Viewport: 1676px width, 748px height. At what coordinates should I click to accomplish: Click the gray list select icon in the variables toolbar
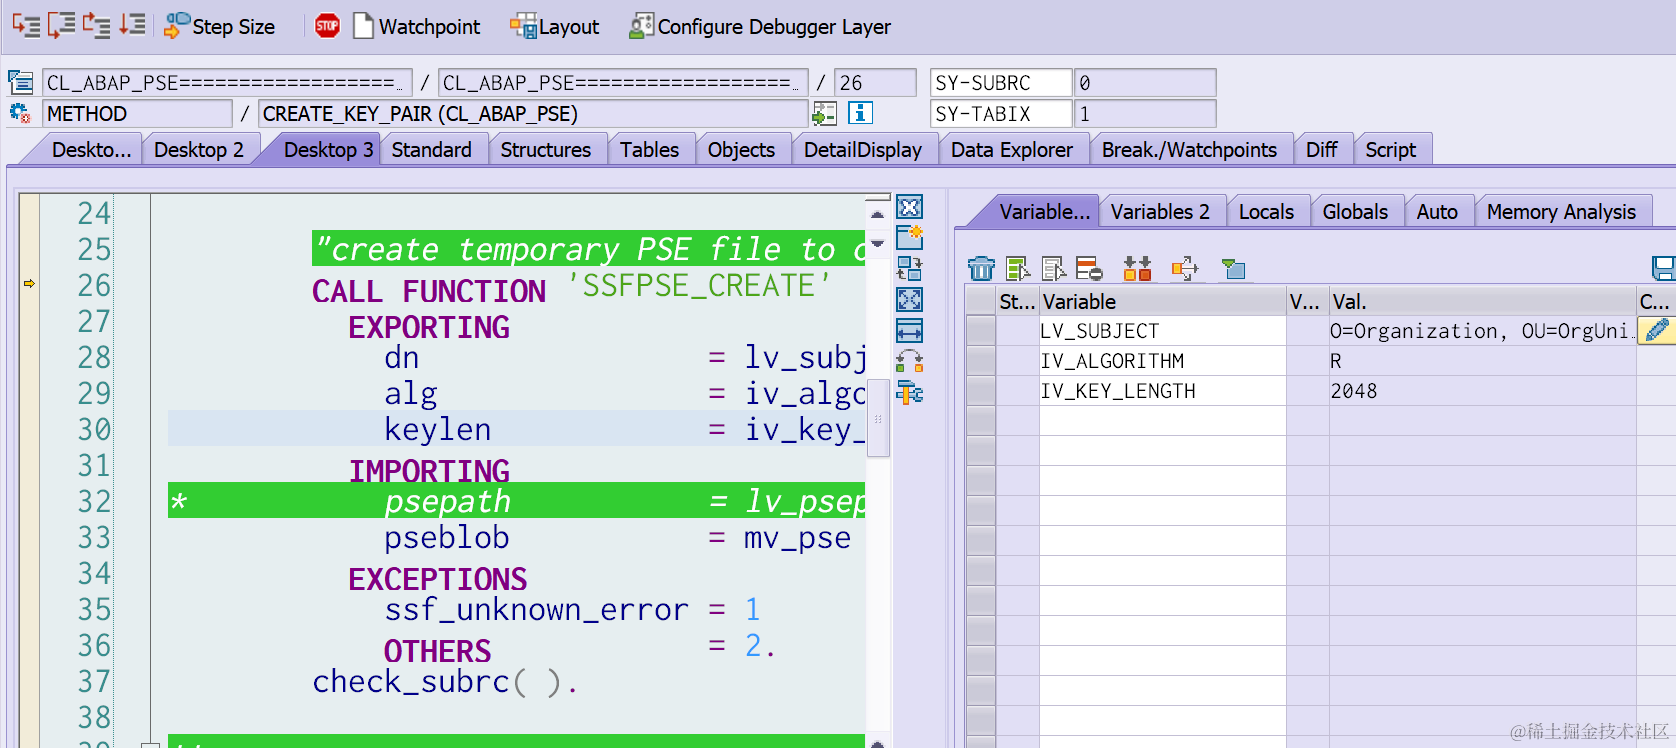tap(1054, 268)
